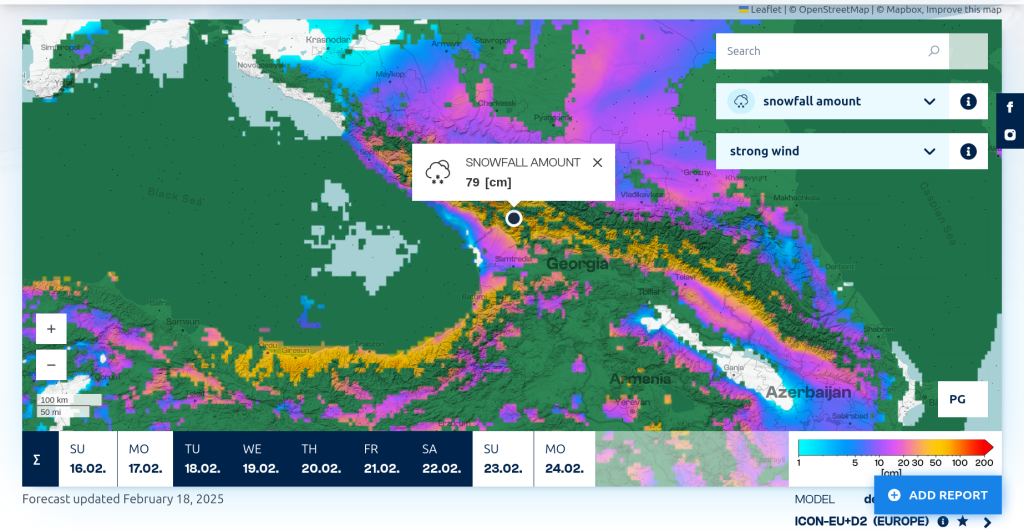Zoom in the map

coord(51,329)
